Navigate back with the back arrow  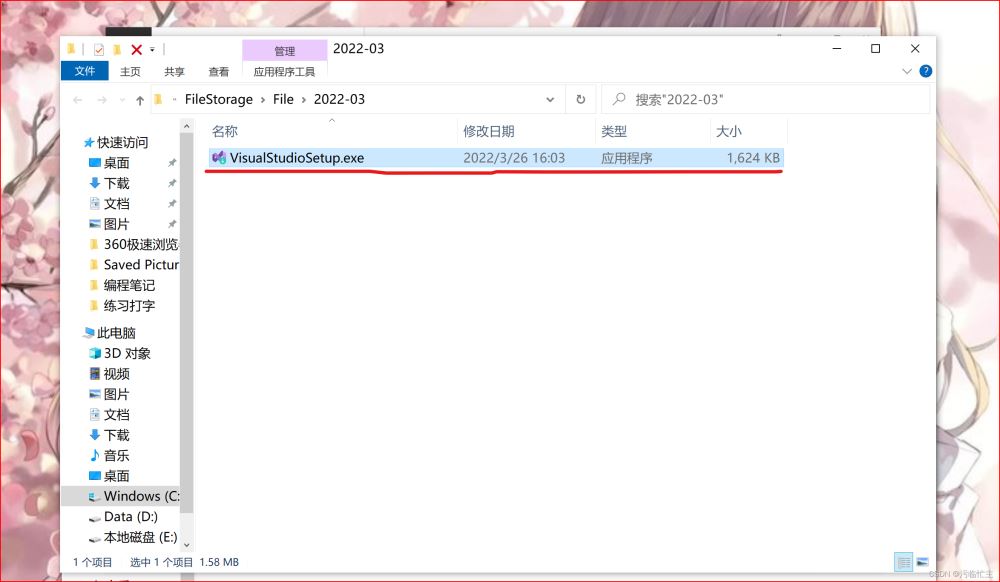tap(78, 100)
